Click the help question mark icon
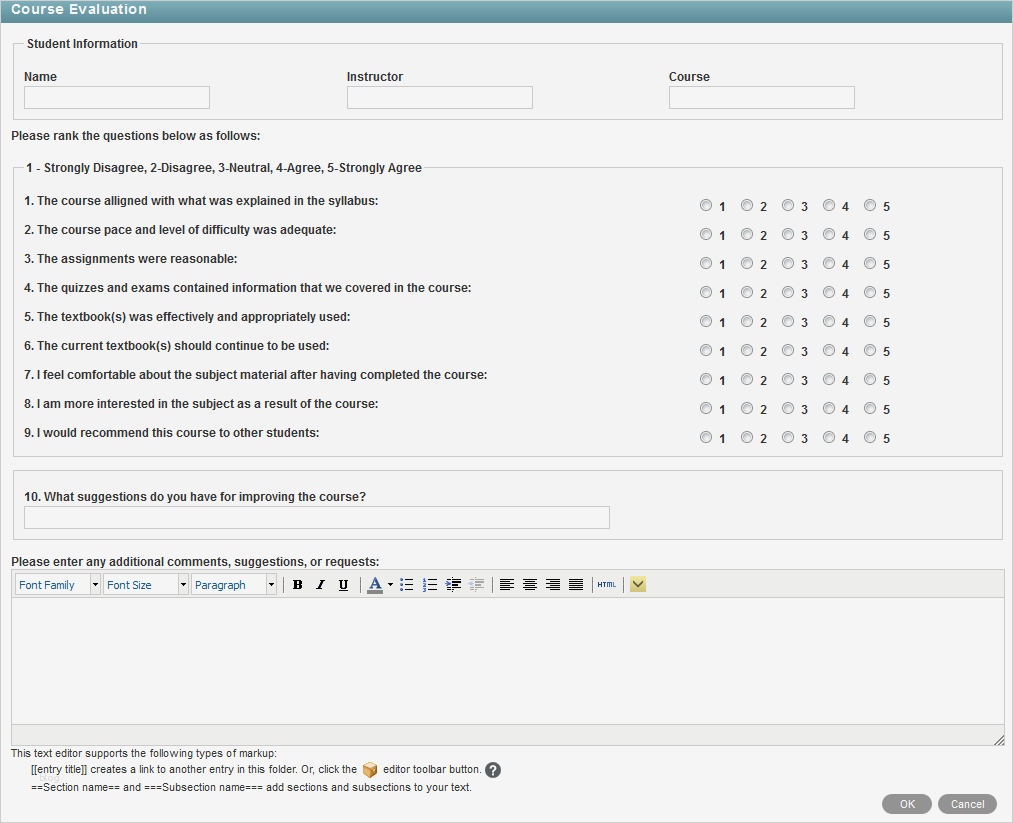Viewport: 1013px width, 823px height. click(493, 770)
